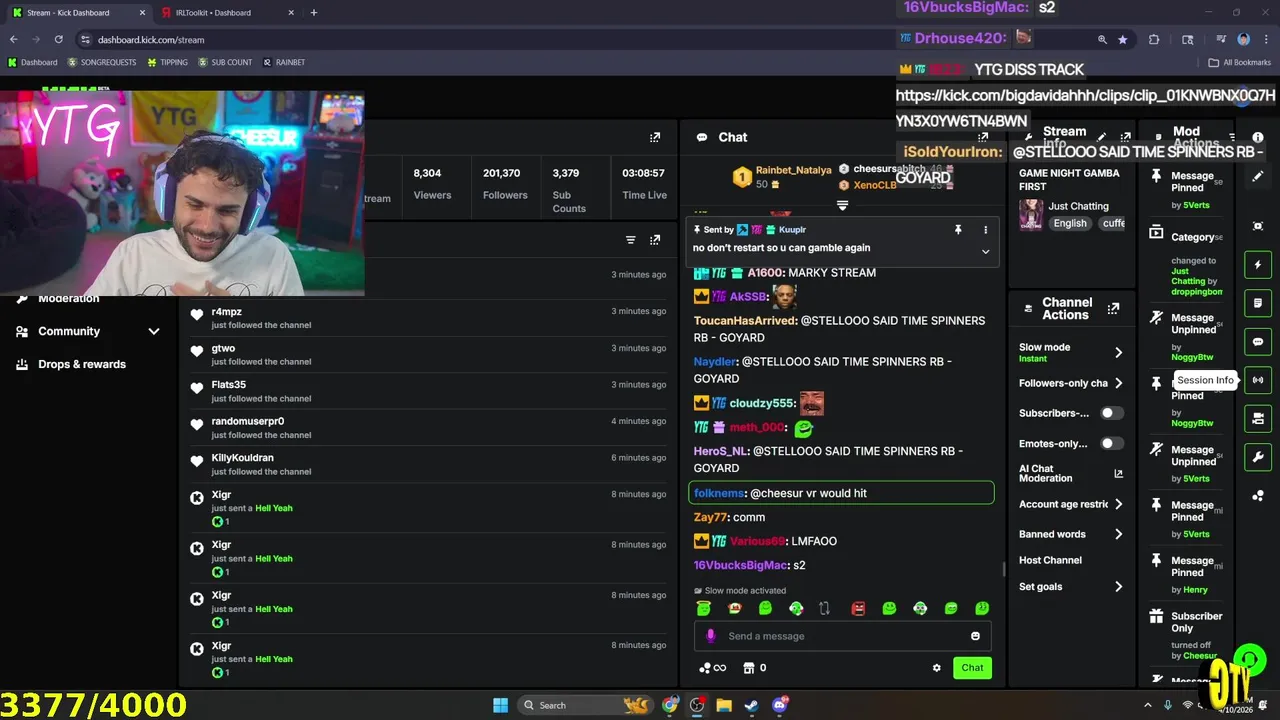The width and height of the screenshot is (1280, 720).
Task: Pop out the Stream Info panel
Action: 1125,137
